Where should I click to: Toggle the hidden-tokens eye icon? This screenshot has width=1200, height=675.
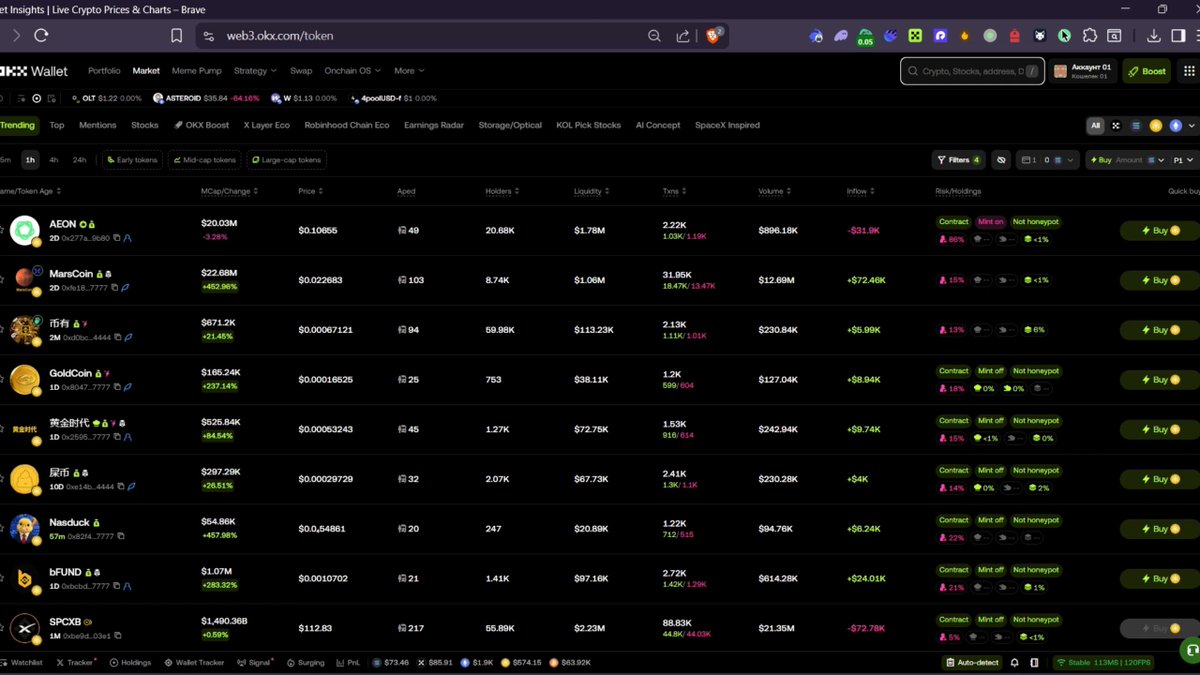point(1001,160)
